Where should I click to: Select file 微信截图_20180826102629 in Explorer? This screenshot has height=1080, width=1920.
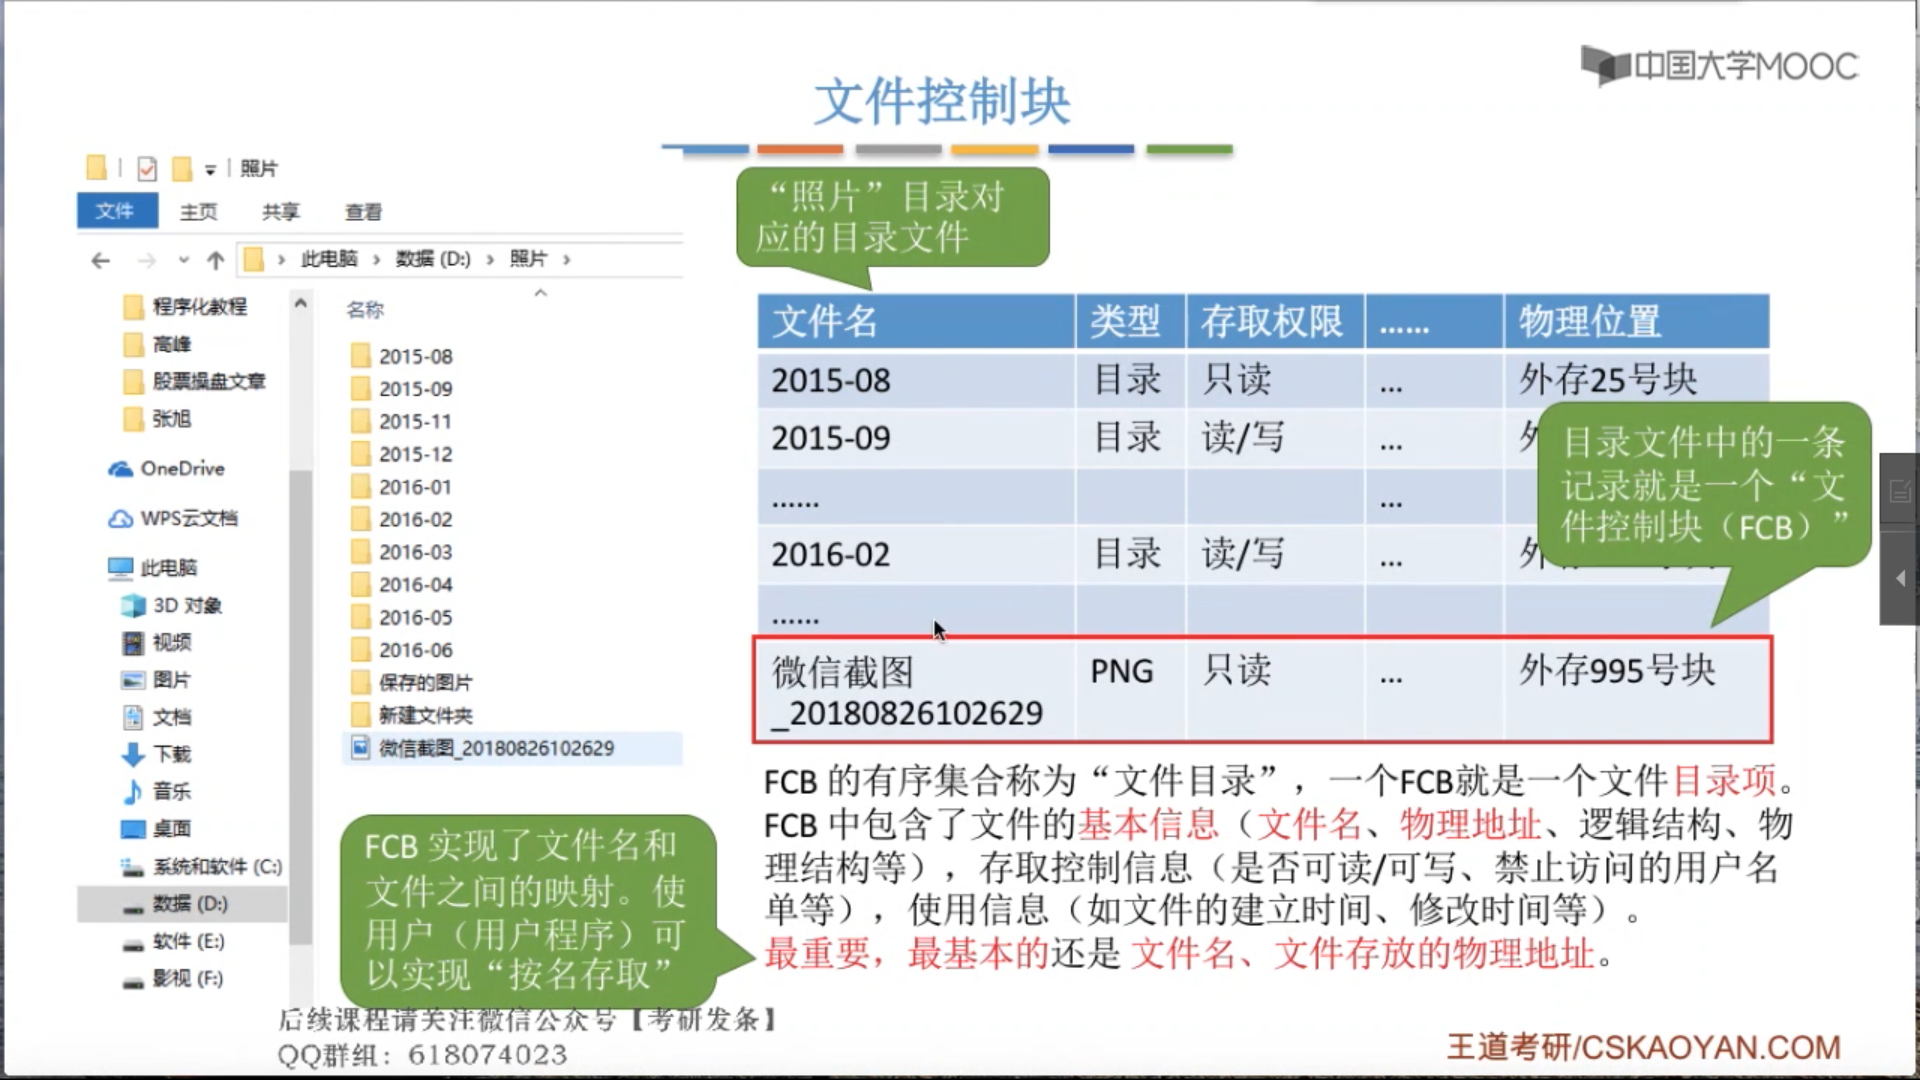click(x=513, y=748)
